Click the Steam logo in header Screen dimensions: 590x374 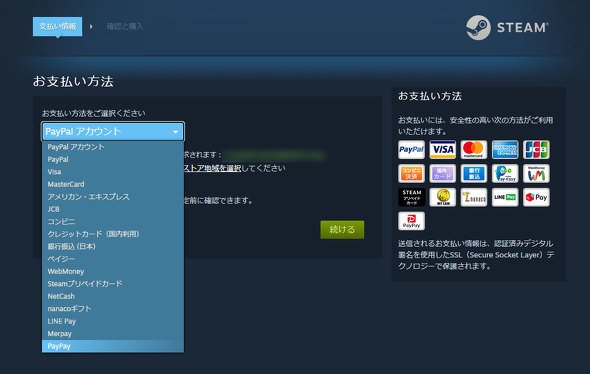point(507,27)
